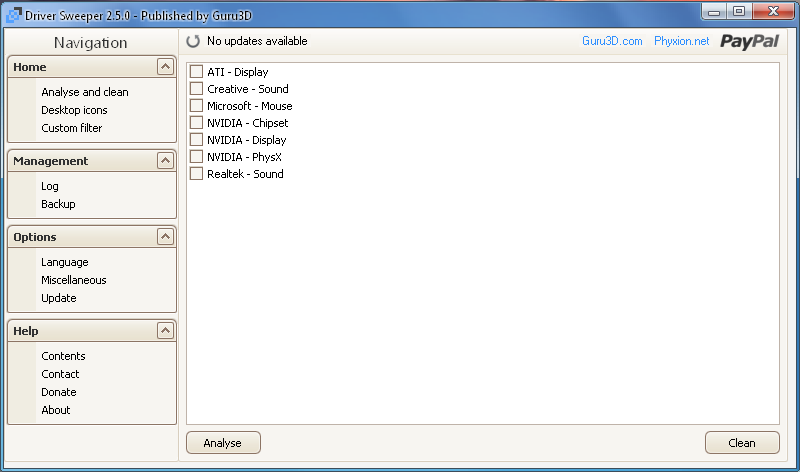
Task: Open Analyse and clean page
Action: pyautogui.click(x=85, y=92)
